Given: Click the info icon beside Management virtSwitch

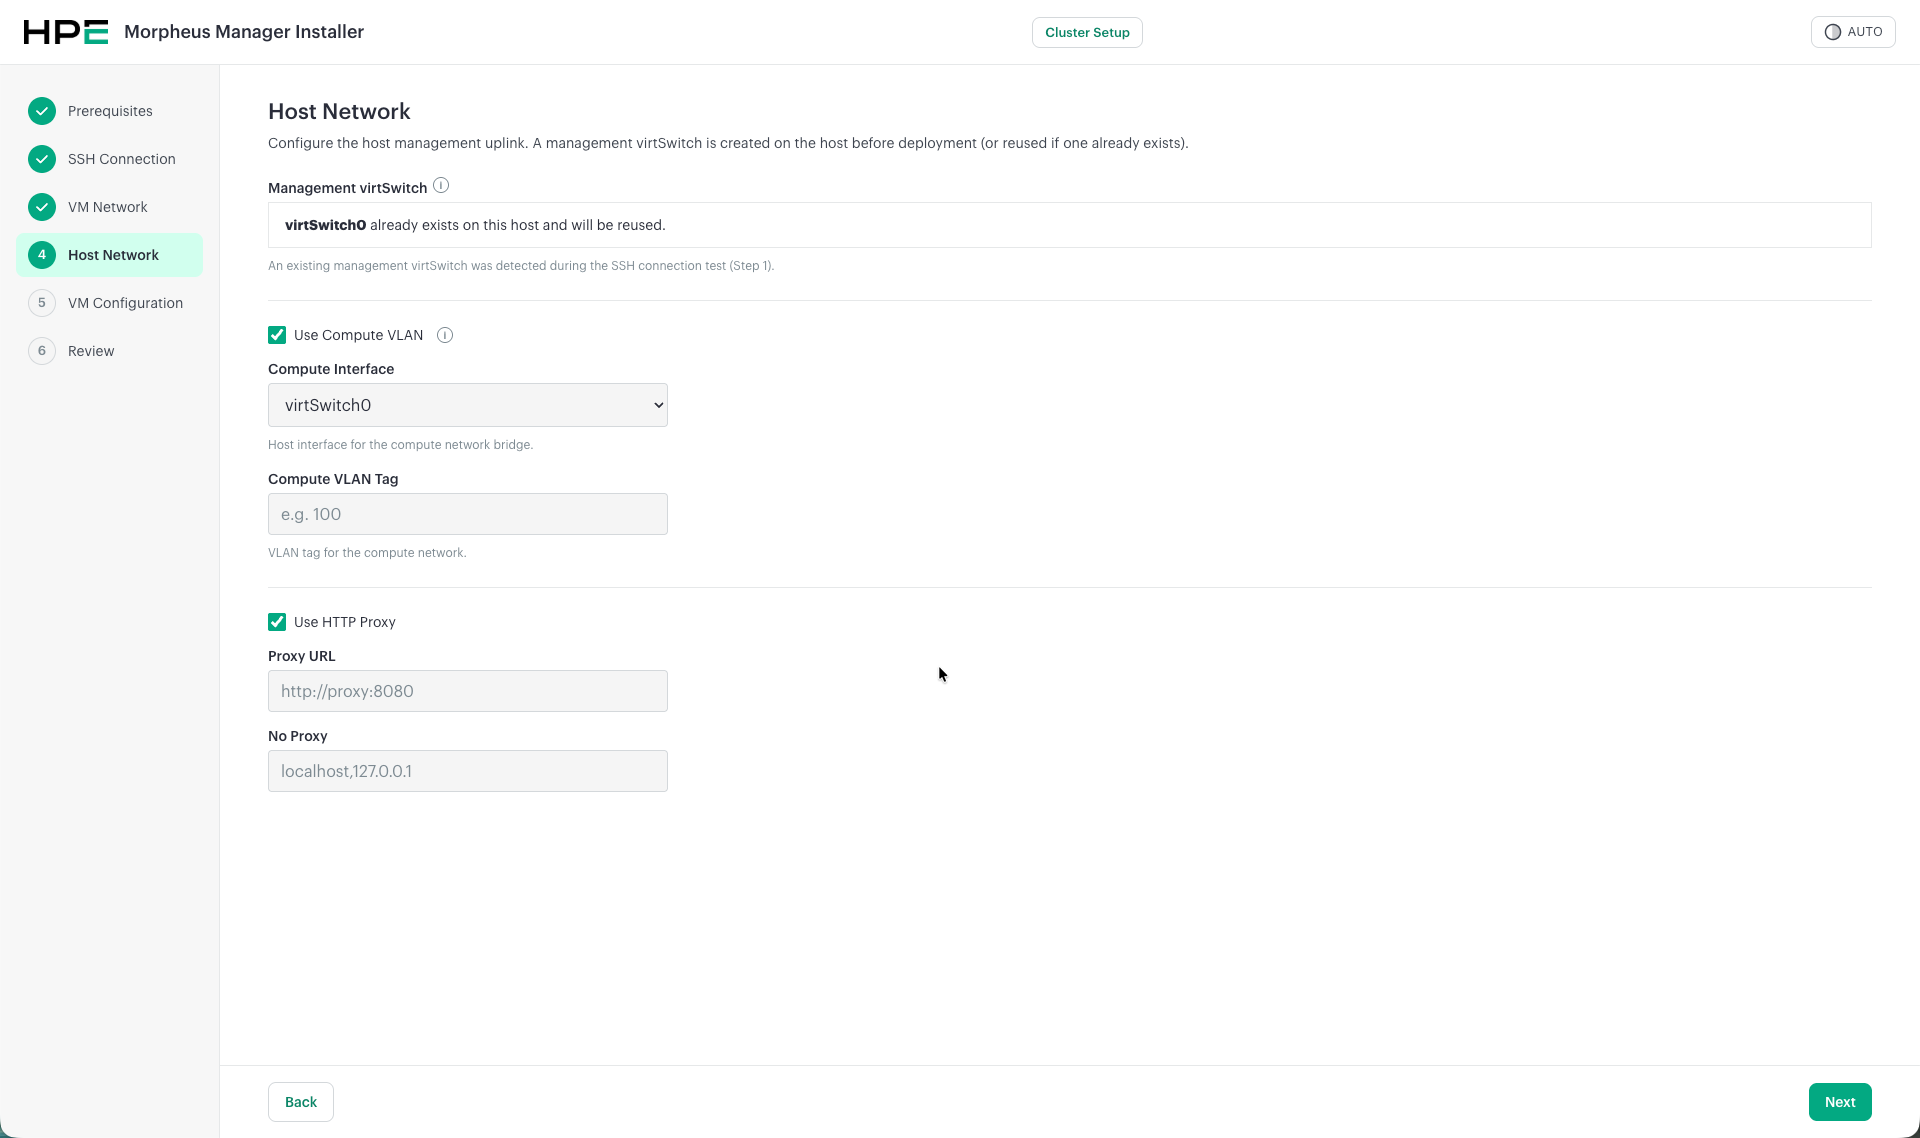Looking at the screenshot, I should pos(441,186).
